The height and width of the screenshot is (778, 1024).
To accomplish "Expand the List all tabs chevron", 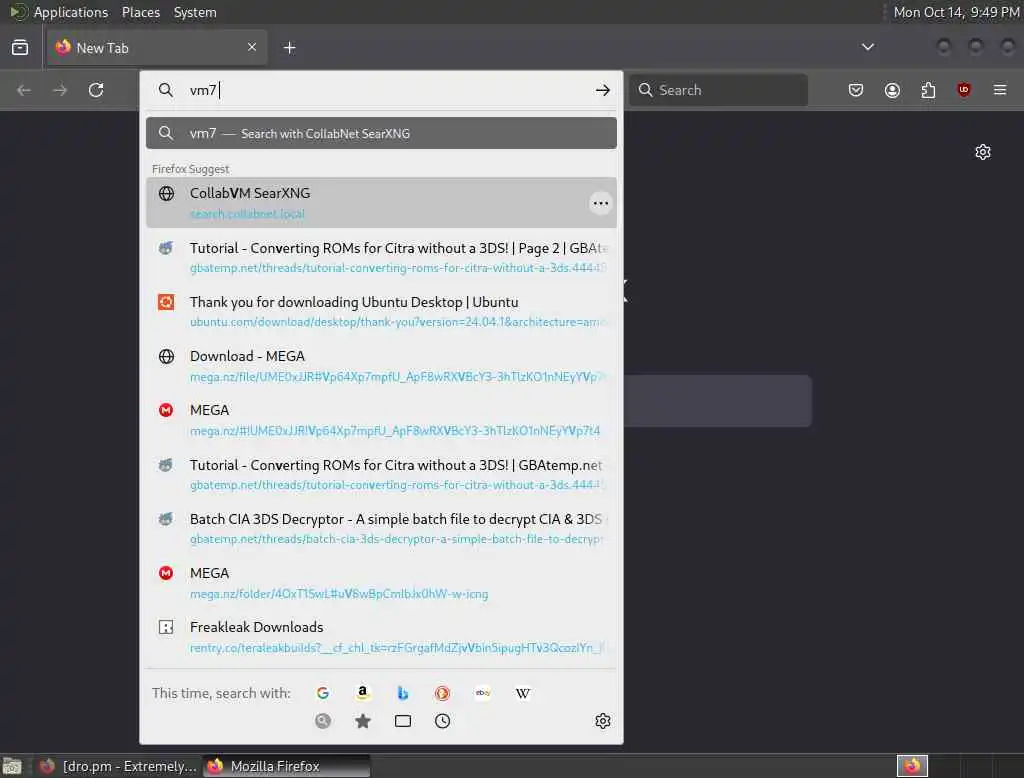I will tap(867, 47).
